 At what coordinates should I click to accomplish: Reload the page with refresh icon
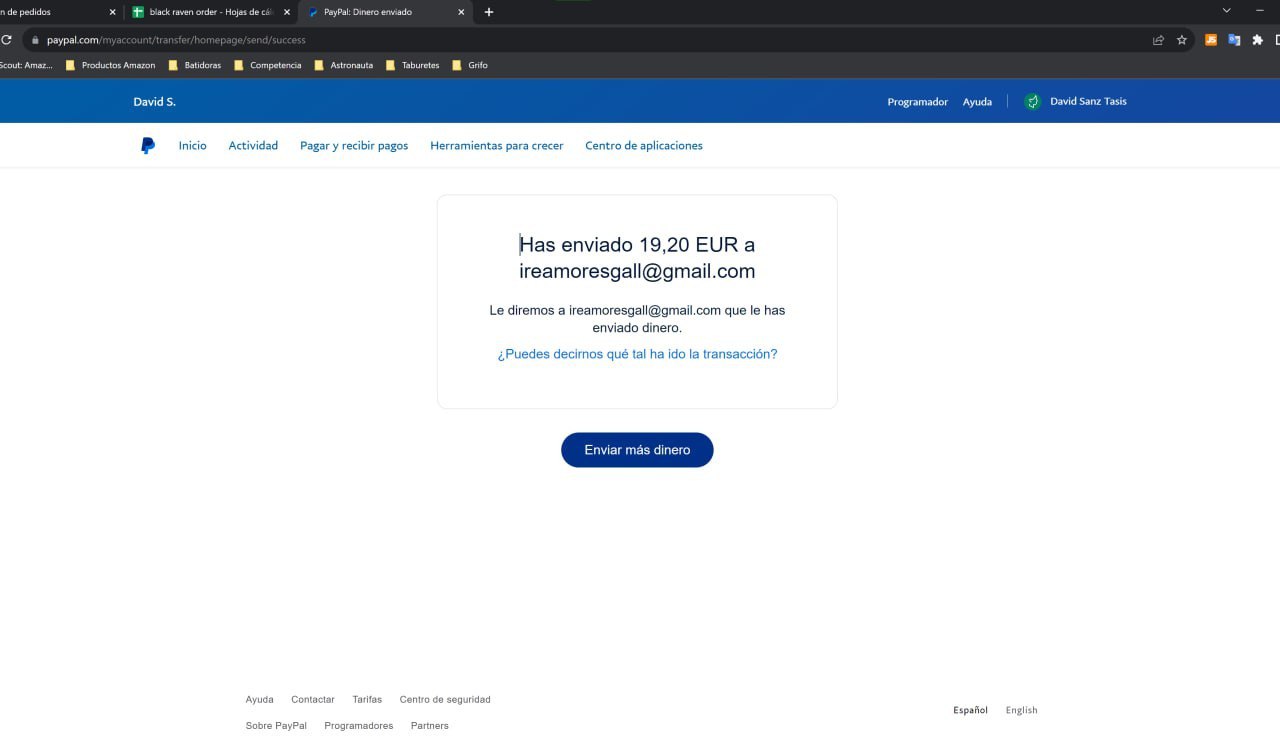7,40
